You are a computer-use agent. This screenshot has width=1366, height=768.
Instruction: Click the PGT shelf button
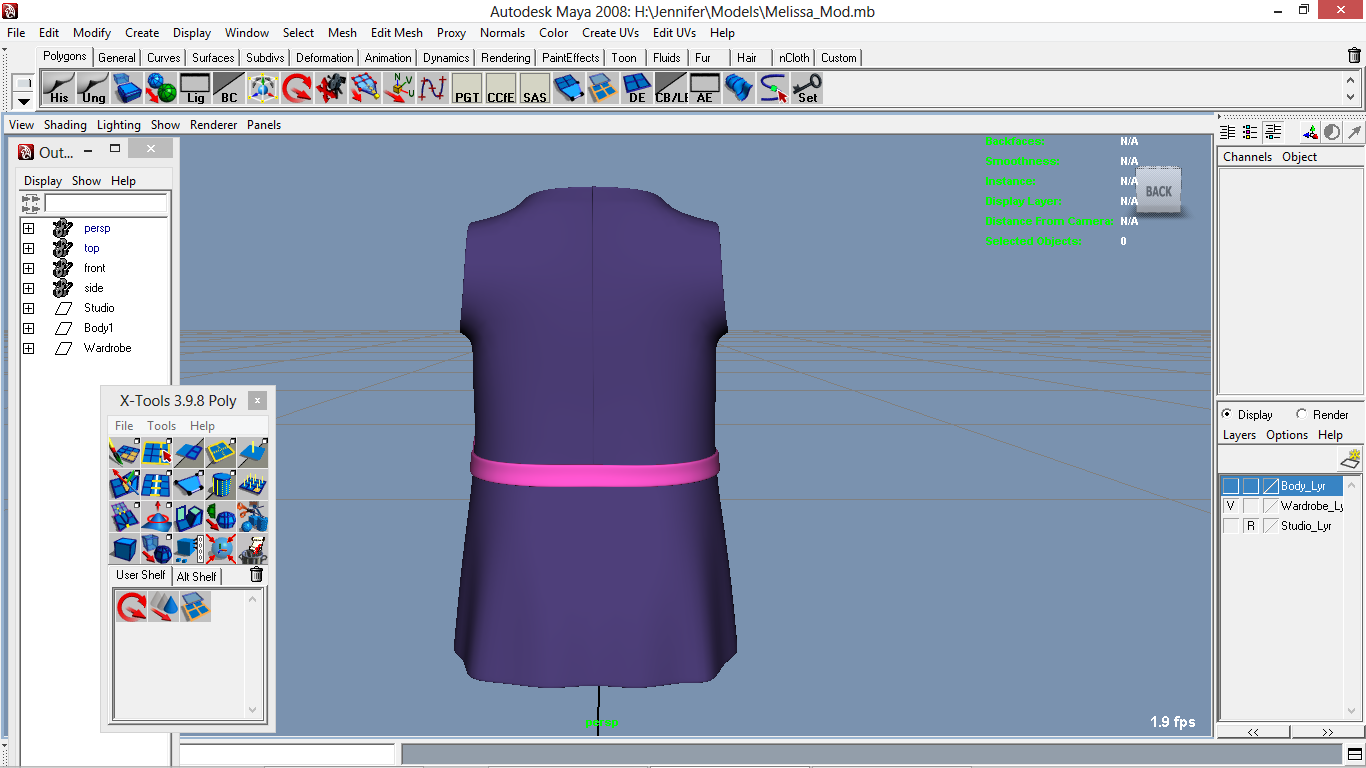coord(467,89)
